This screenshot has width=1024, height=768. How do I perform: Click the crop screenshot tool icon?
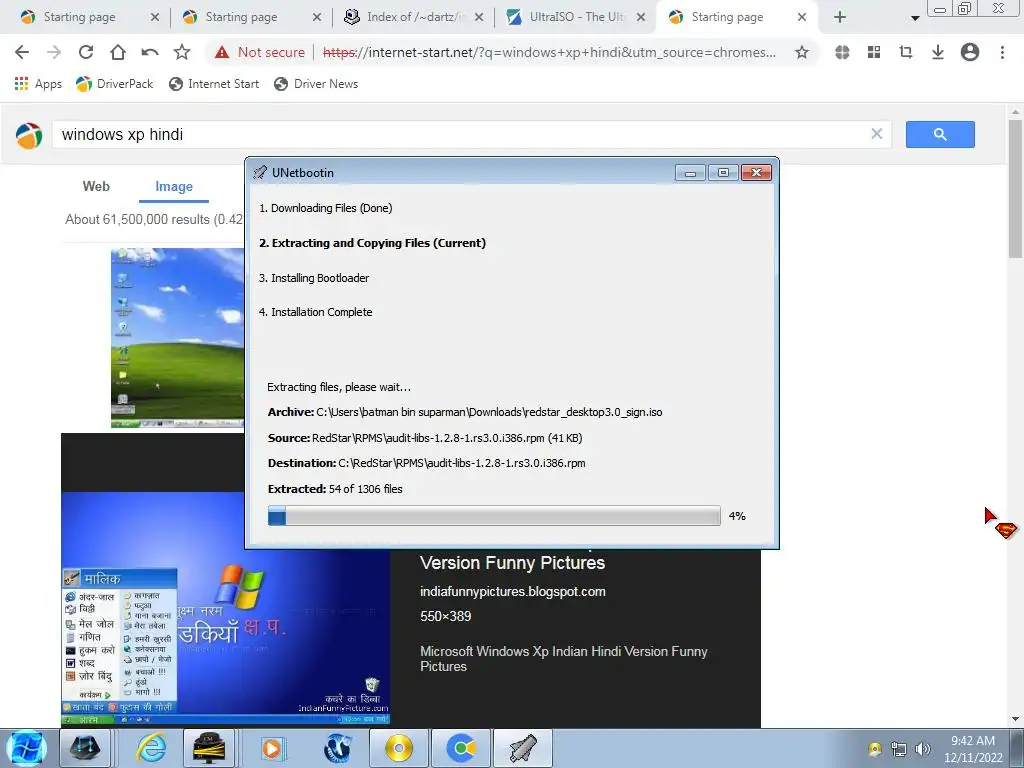[x=906, y=52]
